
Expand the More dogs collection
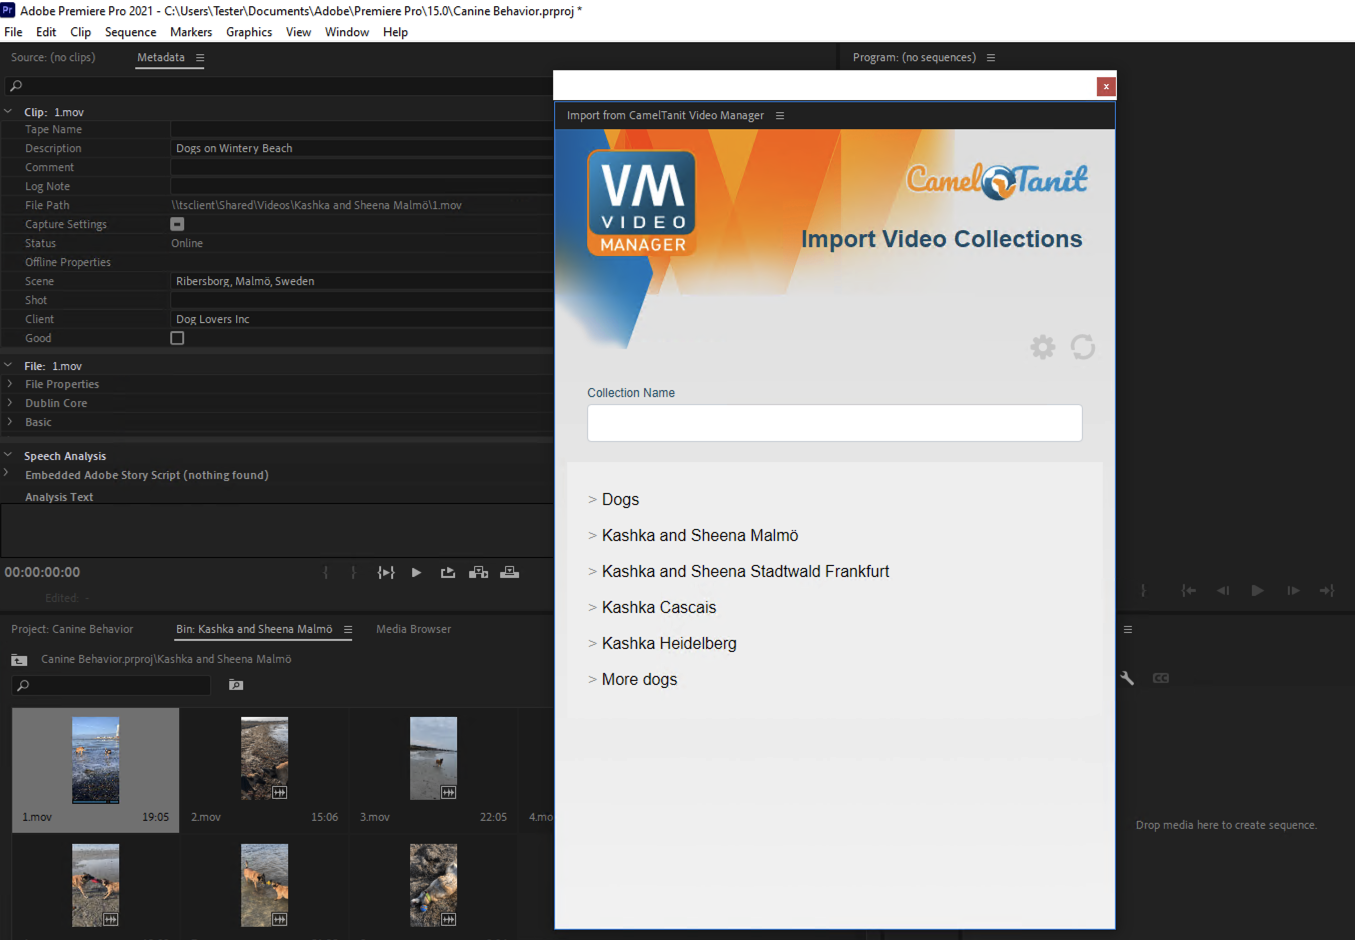(592, 679)
